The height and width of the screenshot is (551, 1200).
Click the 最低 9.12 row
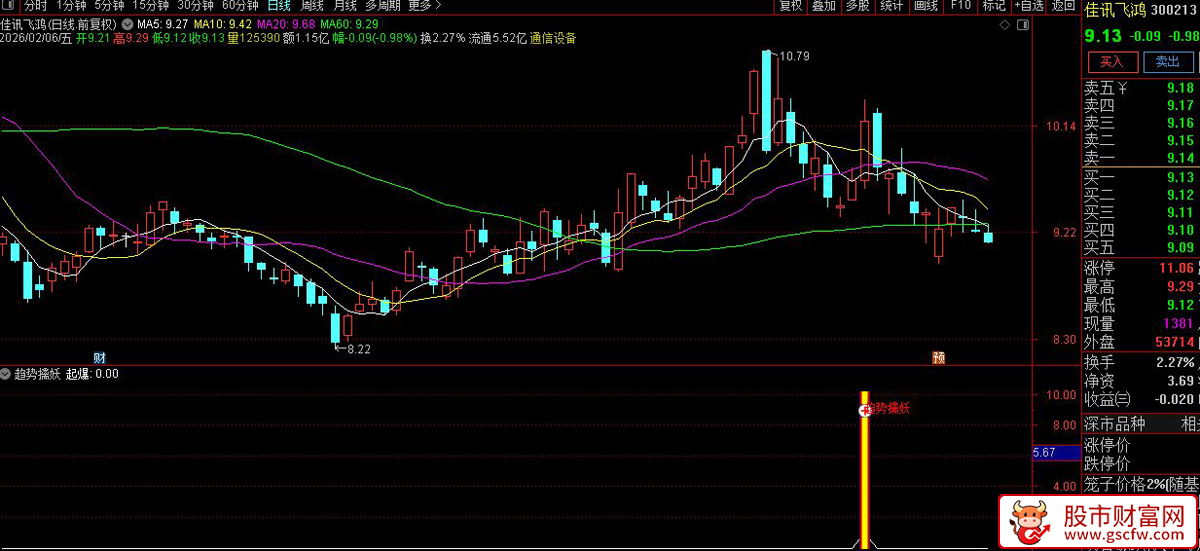click(1141, 305)
